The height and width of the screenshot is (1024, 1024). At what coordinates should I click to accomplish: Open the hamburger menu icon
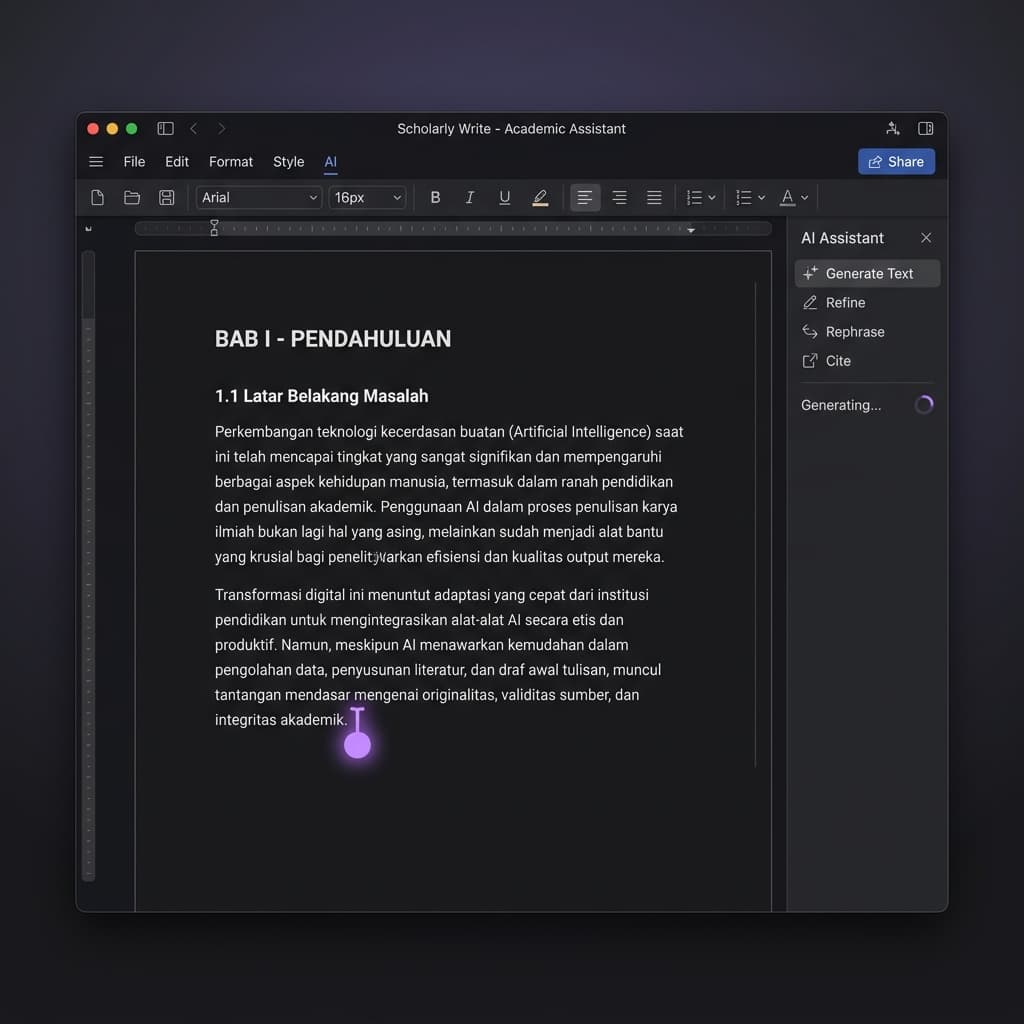(x=96, y=162)
